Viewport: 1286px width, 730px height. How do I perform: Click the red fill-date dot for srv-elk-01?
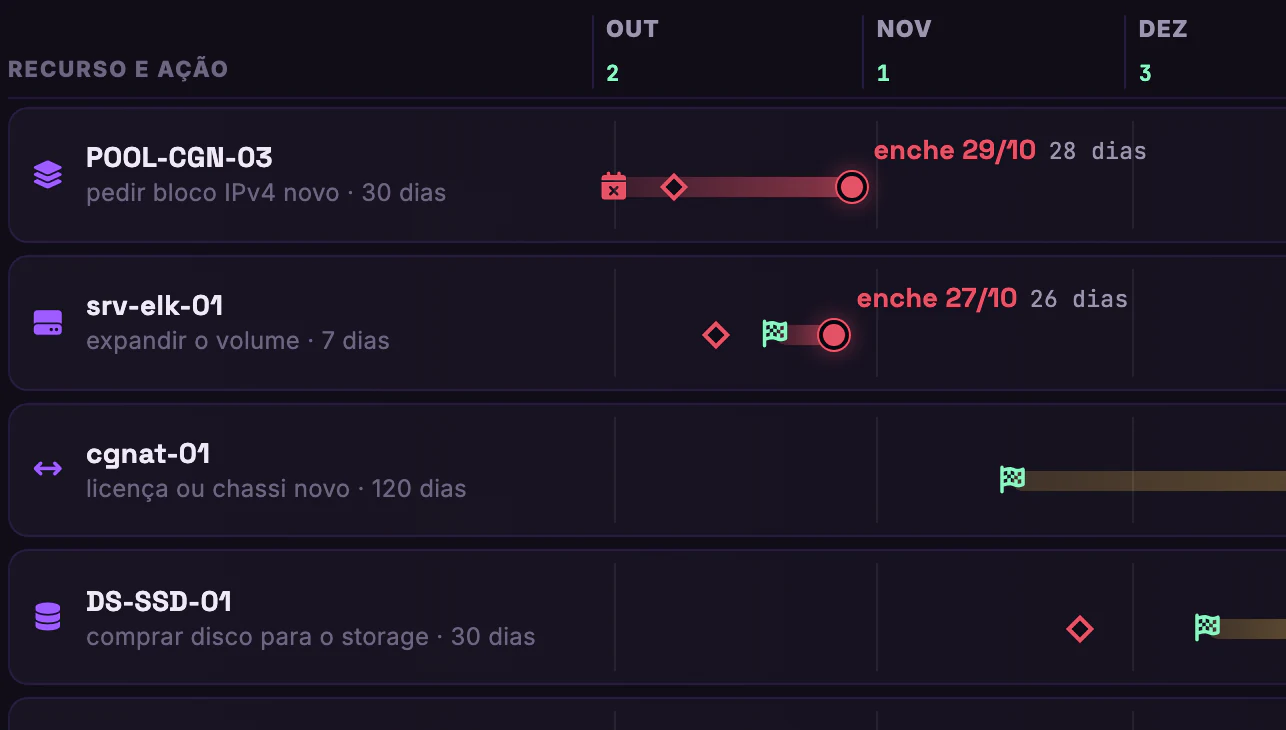pos(833,335)
